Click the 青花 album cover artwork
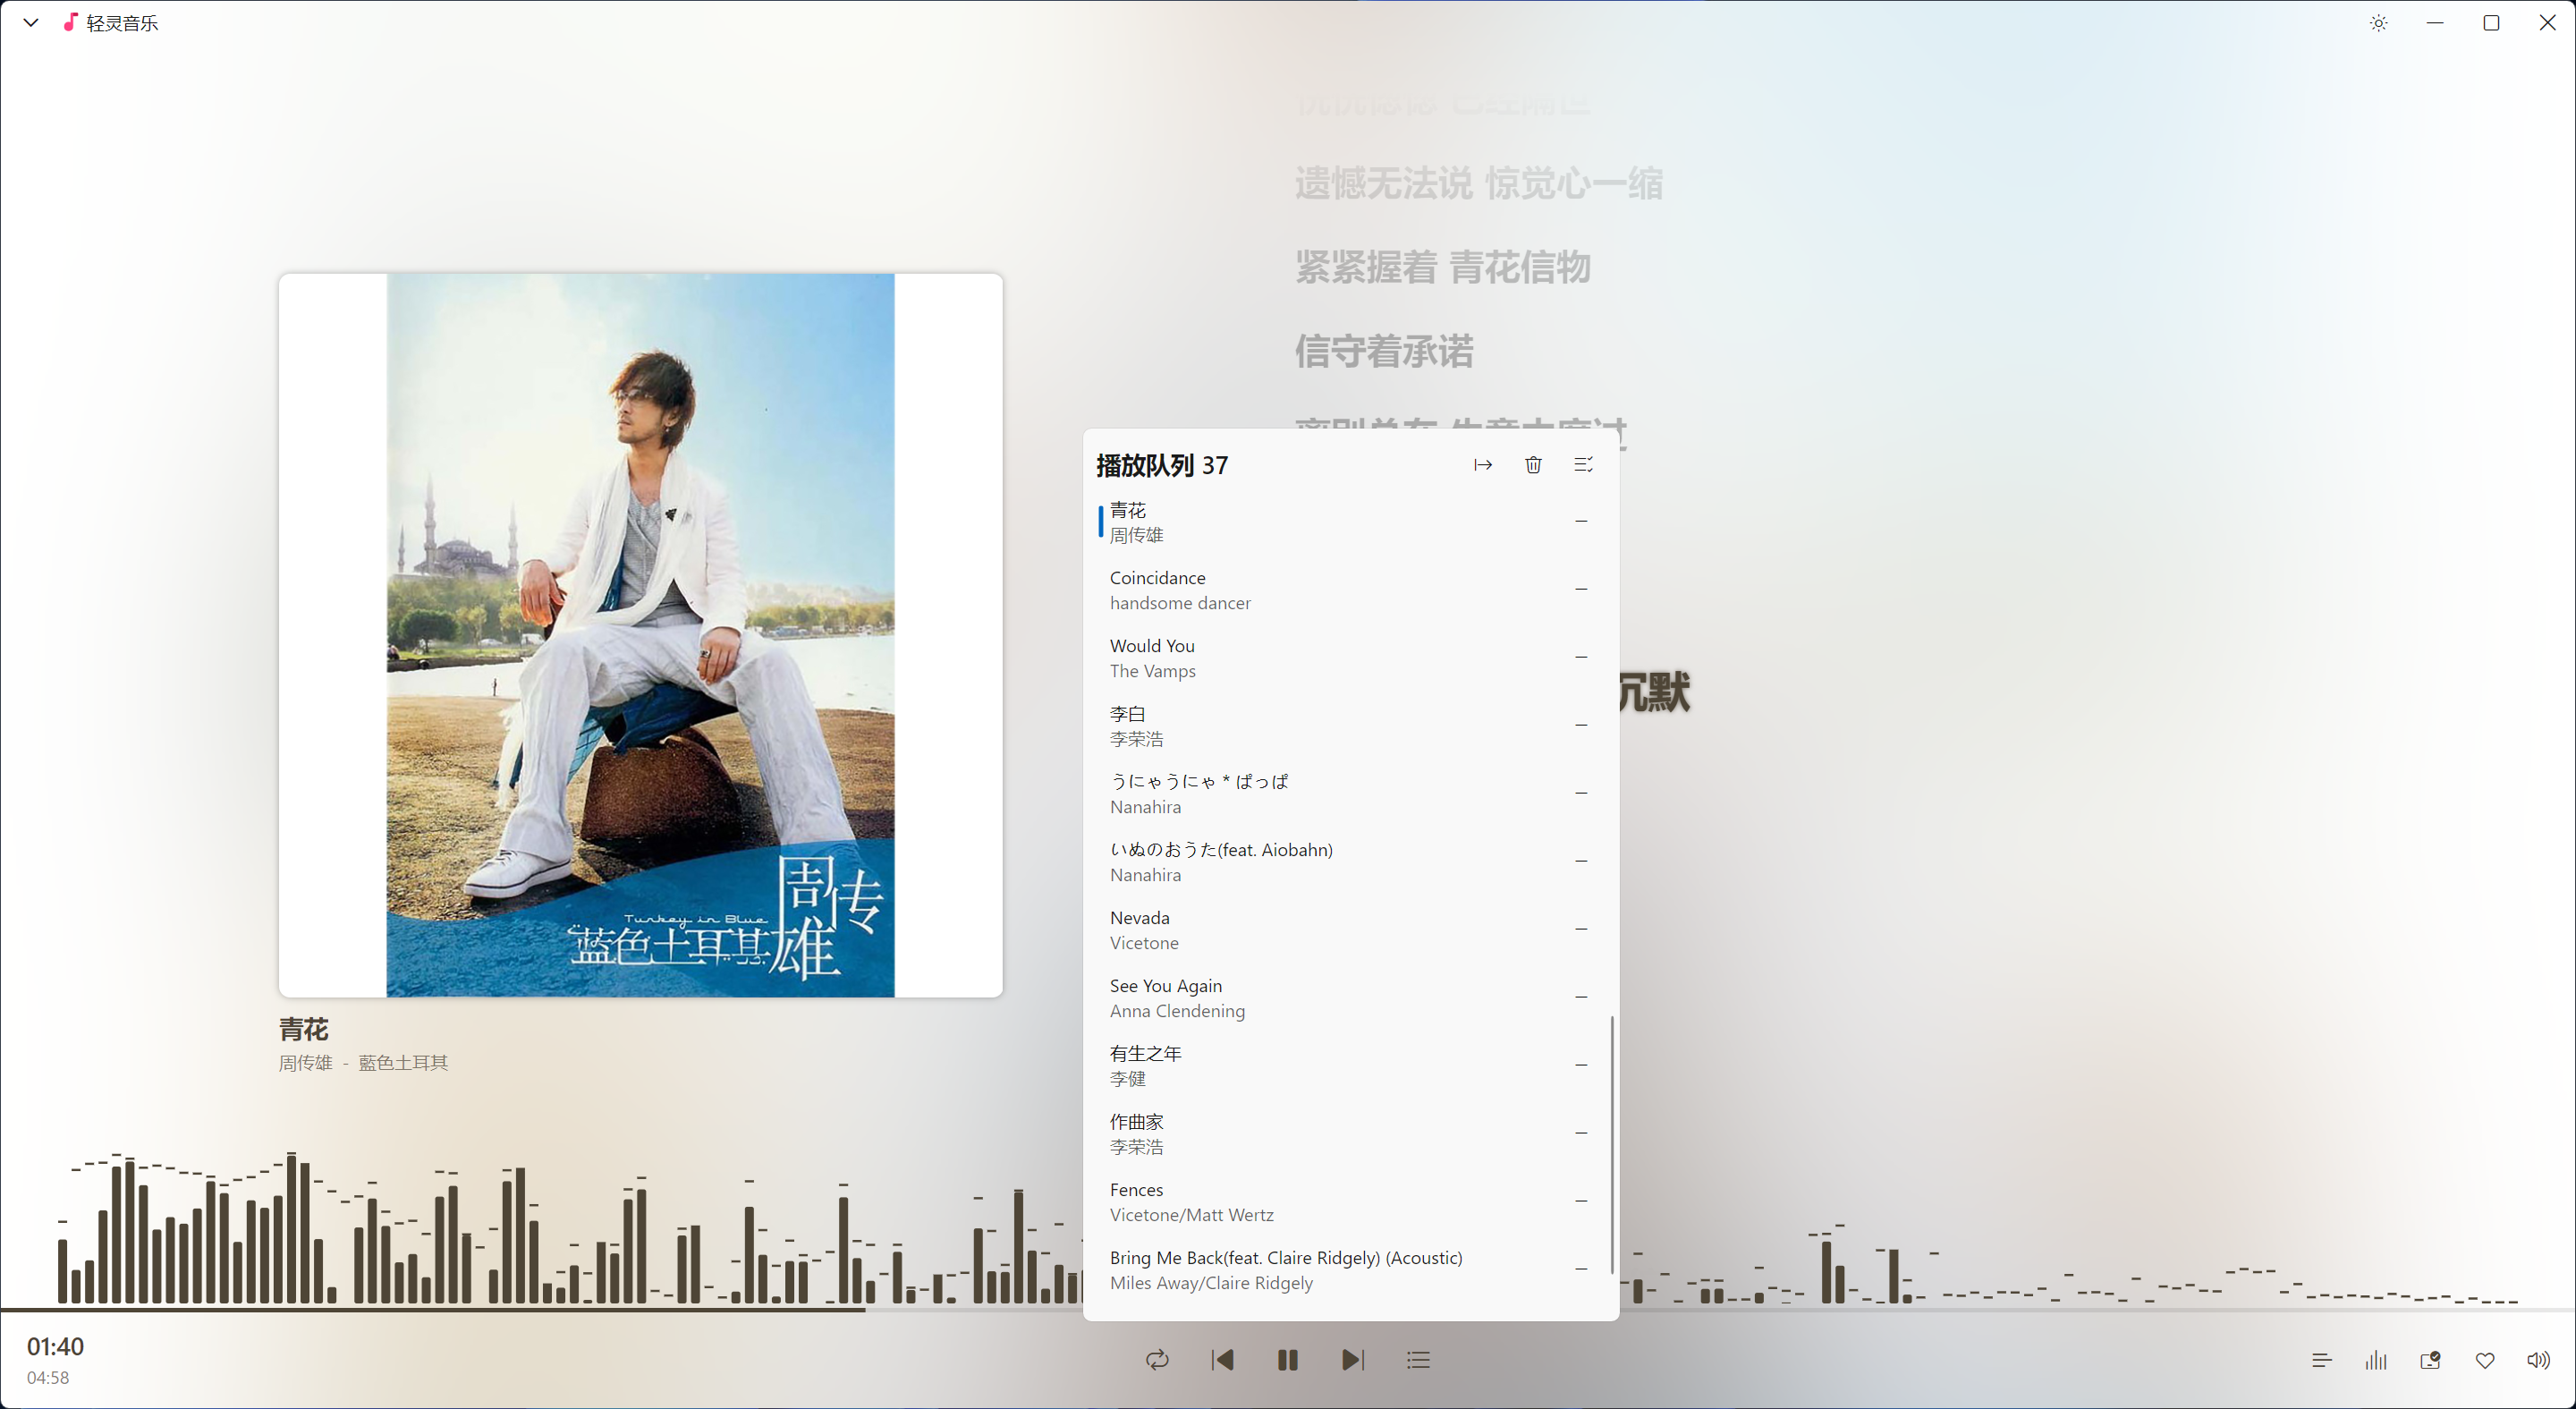The image size is (2576, 1409). [640, 635]
